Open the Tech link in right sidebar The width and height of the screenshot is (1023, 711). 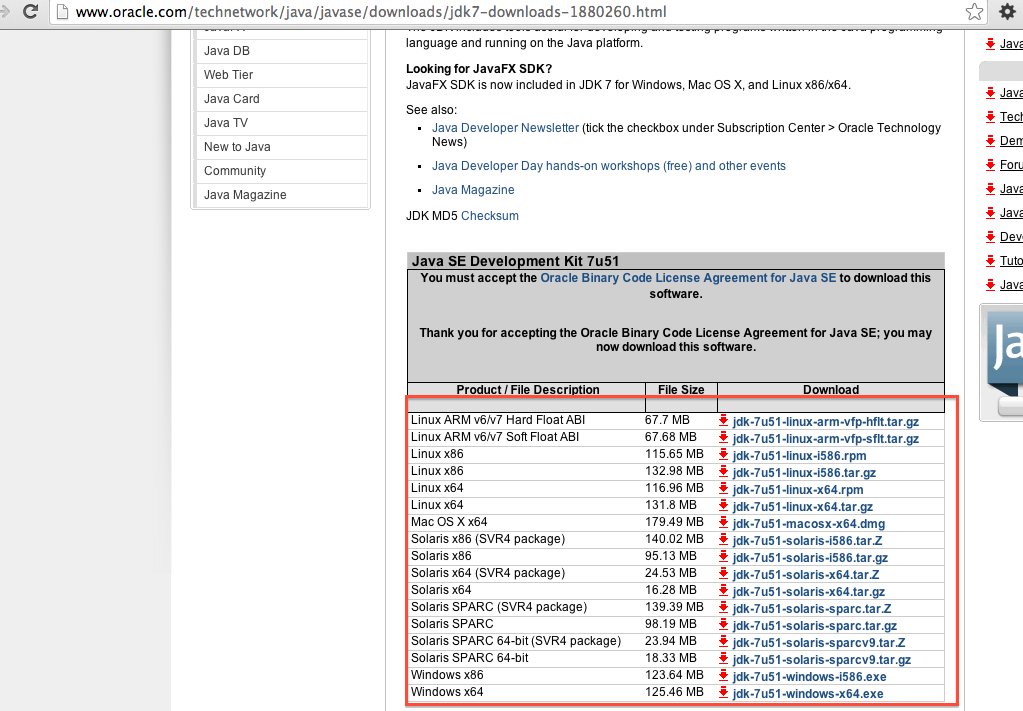coord(1011,117)
